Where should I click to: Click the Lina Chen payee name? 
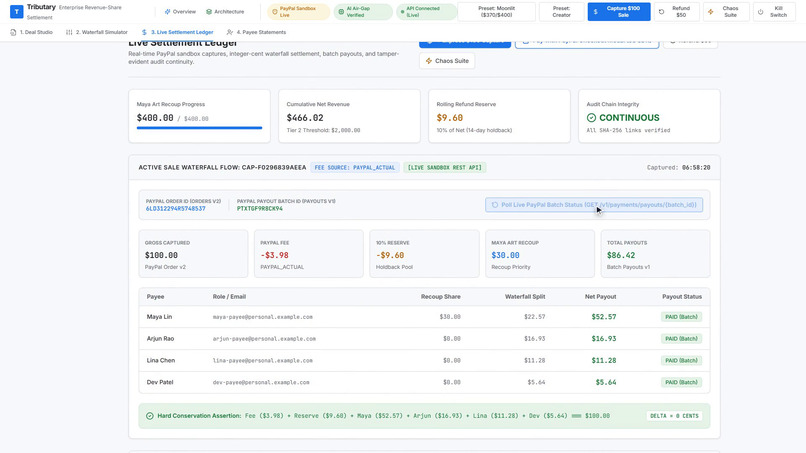pos(161,360)
